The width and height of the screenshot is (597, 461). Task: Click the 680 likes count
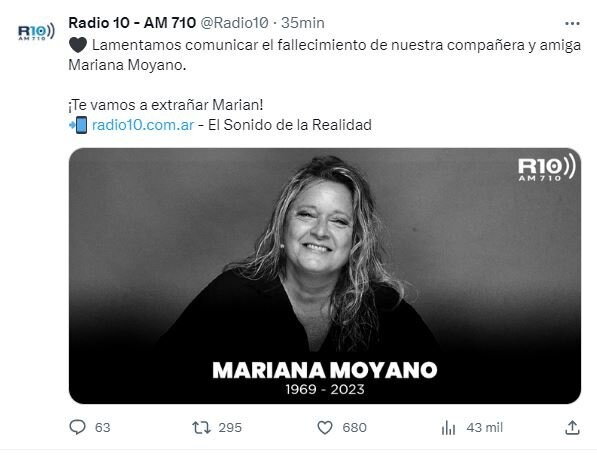pyautogui.click(x=354, y=428)
